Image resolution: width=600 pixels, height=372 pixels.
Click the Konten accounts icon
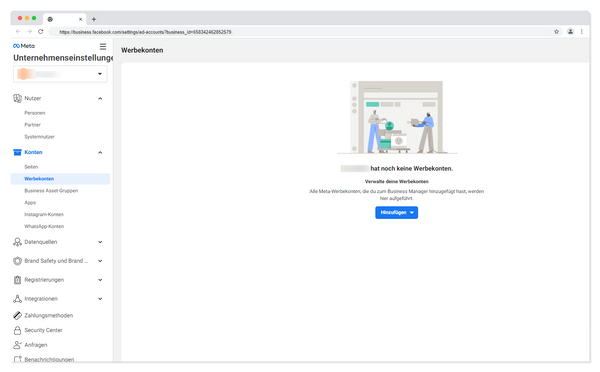(17, 152)
